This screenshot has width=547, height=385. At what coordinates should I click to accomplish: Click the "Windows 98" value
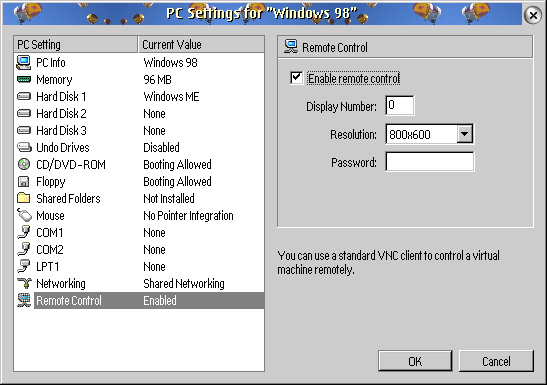click(171, 62)
